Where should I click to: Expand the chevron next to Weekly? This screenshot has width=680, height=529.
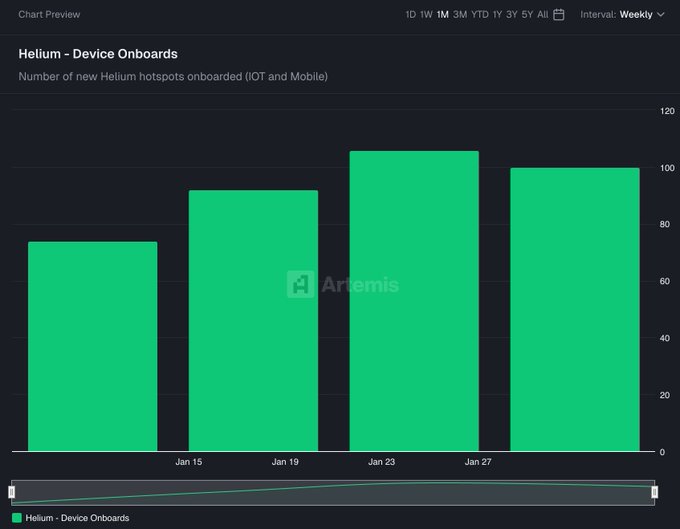(x=661, y=15)
